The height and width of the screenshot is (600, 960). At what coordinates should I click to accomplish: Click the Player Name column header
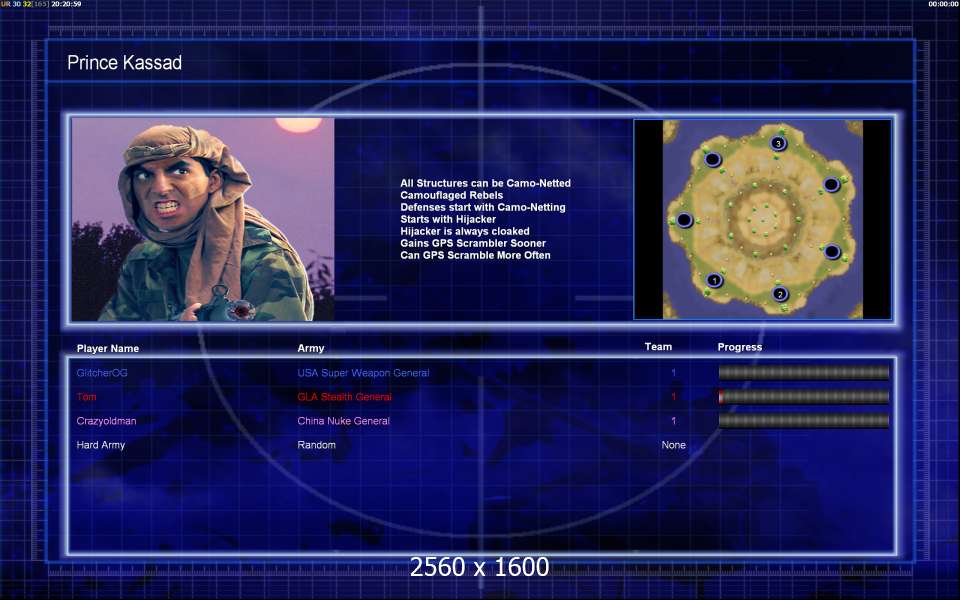click(108, 348)
